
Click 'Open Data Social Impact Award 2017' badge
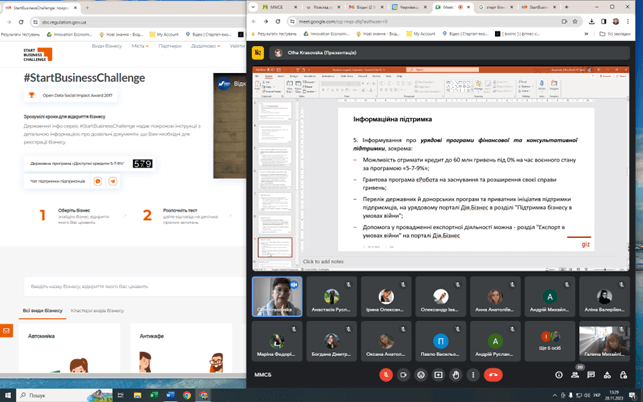(x=71, y=95)
